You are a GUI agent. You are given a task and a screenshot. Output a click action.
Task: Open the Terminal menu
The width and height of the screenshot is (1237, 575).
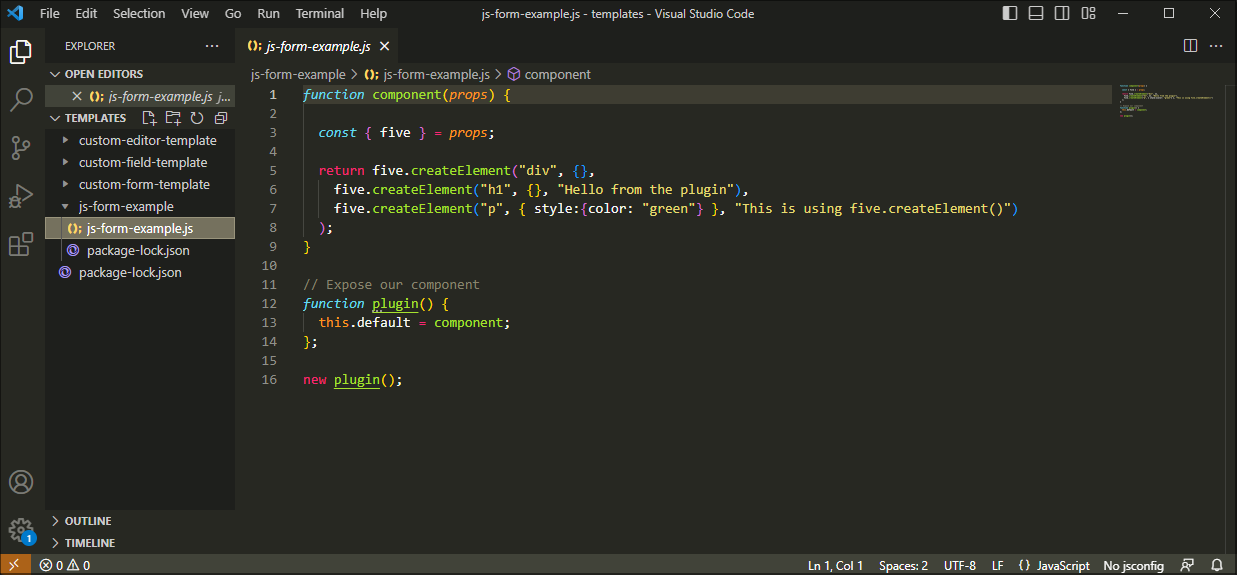(320, 14)
